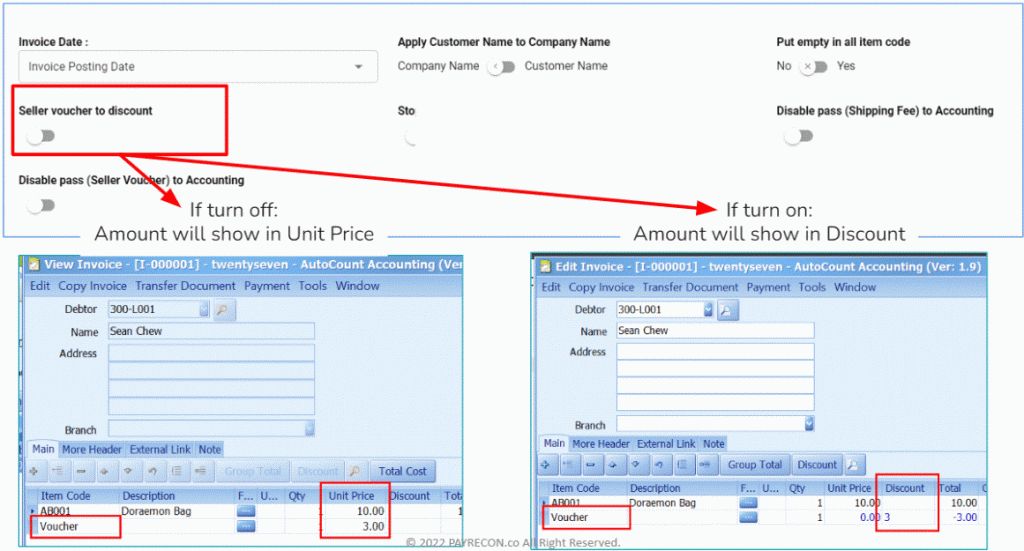The width and height of the screenshot is (1024, 551).
Task: Click the add row plus icon in Edit Invoice
Action: tap(546, 465)
